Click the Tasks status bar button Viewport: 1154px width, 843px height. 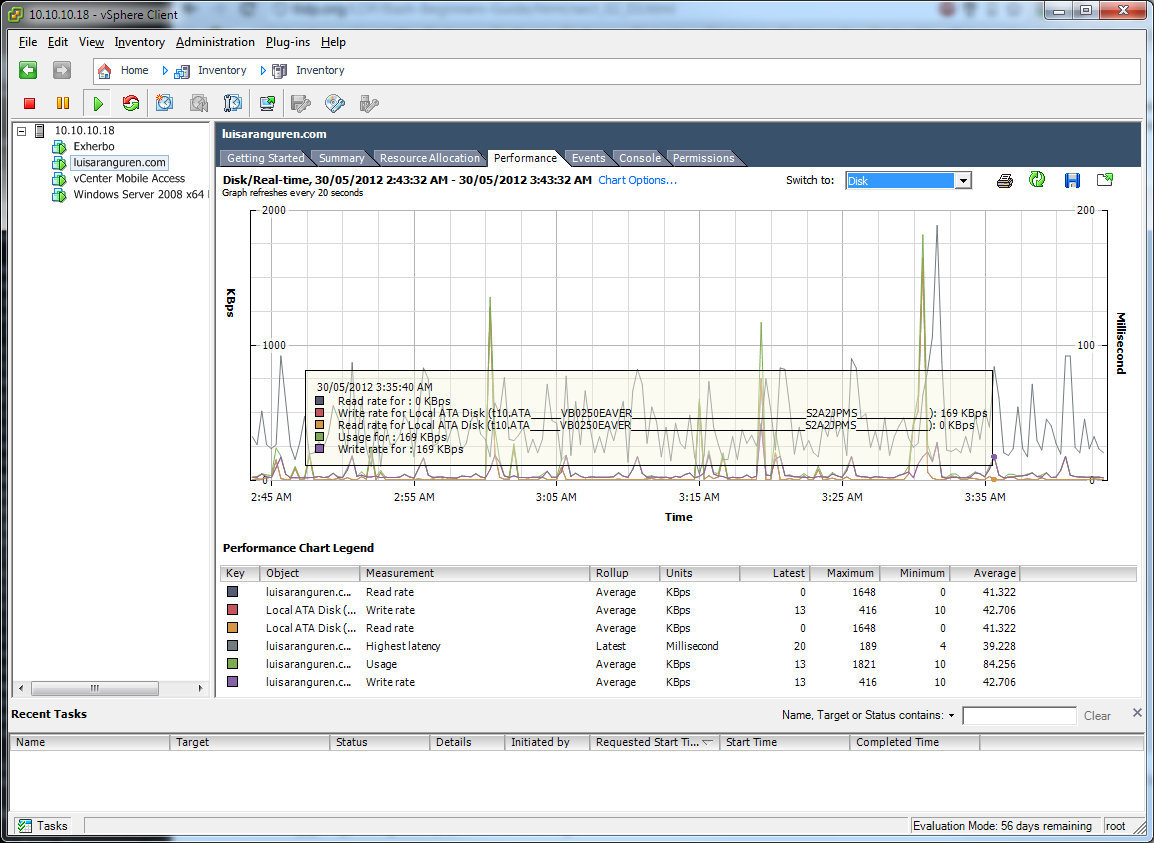[43, 826]
